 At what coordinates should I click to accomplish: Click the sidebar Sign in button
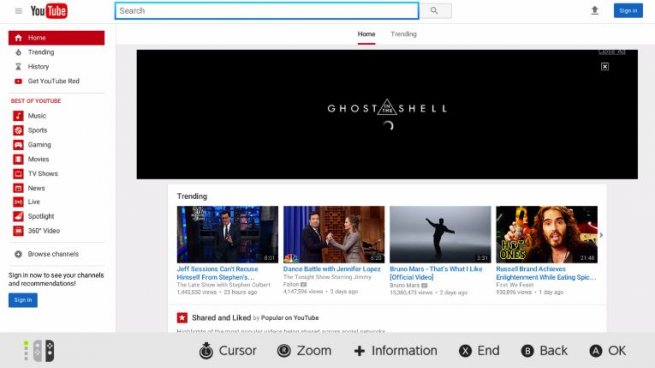23,300
